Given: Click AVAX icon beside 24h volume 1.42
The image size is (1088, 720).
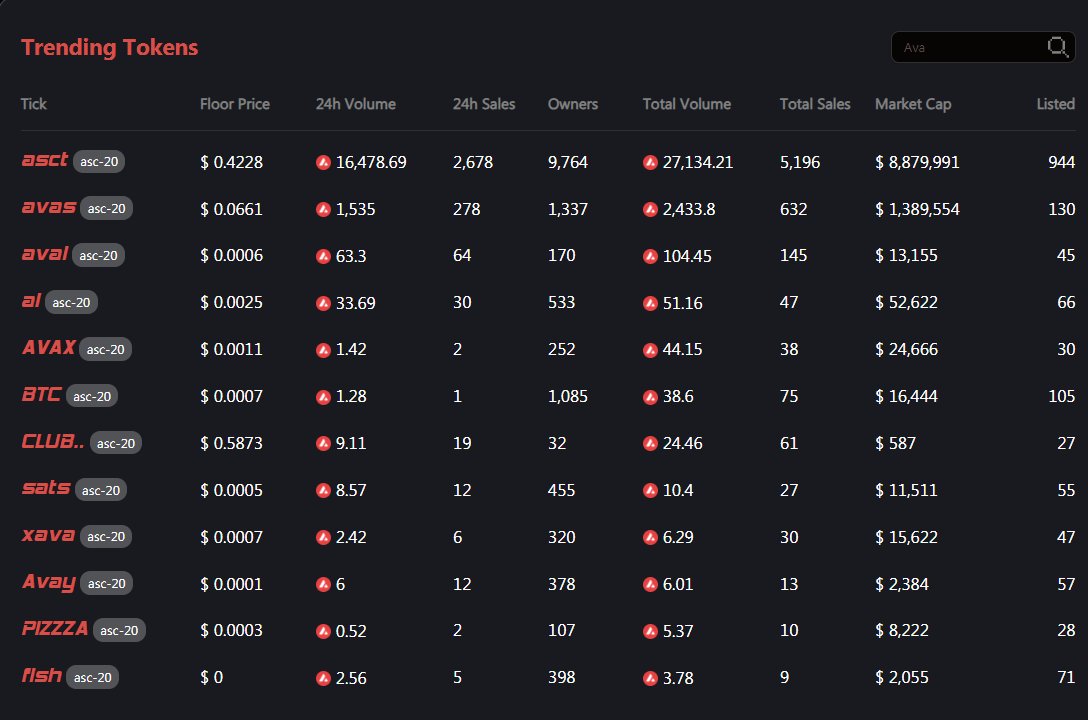Looking at the screenshot, I should pyautogui.click(x=323, y=350).
